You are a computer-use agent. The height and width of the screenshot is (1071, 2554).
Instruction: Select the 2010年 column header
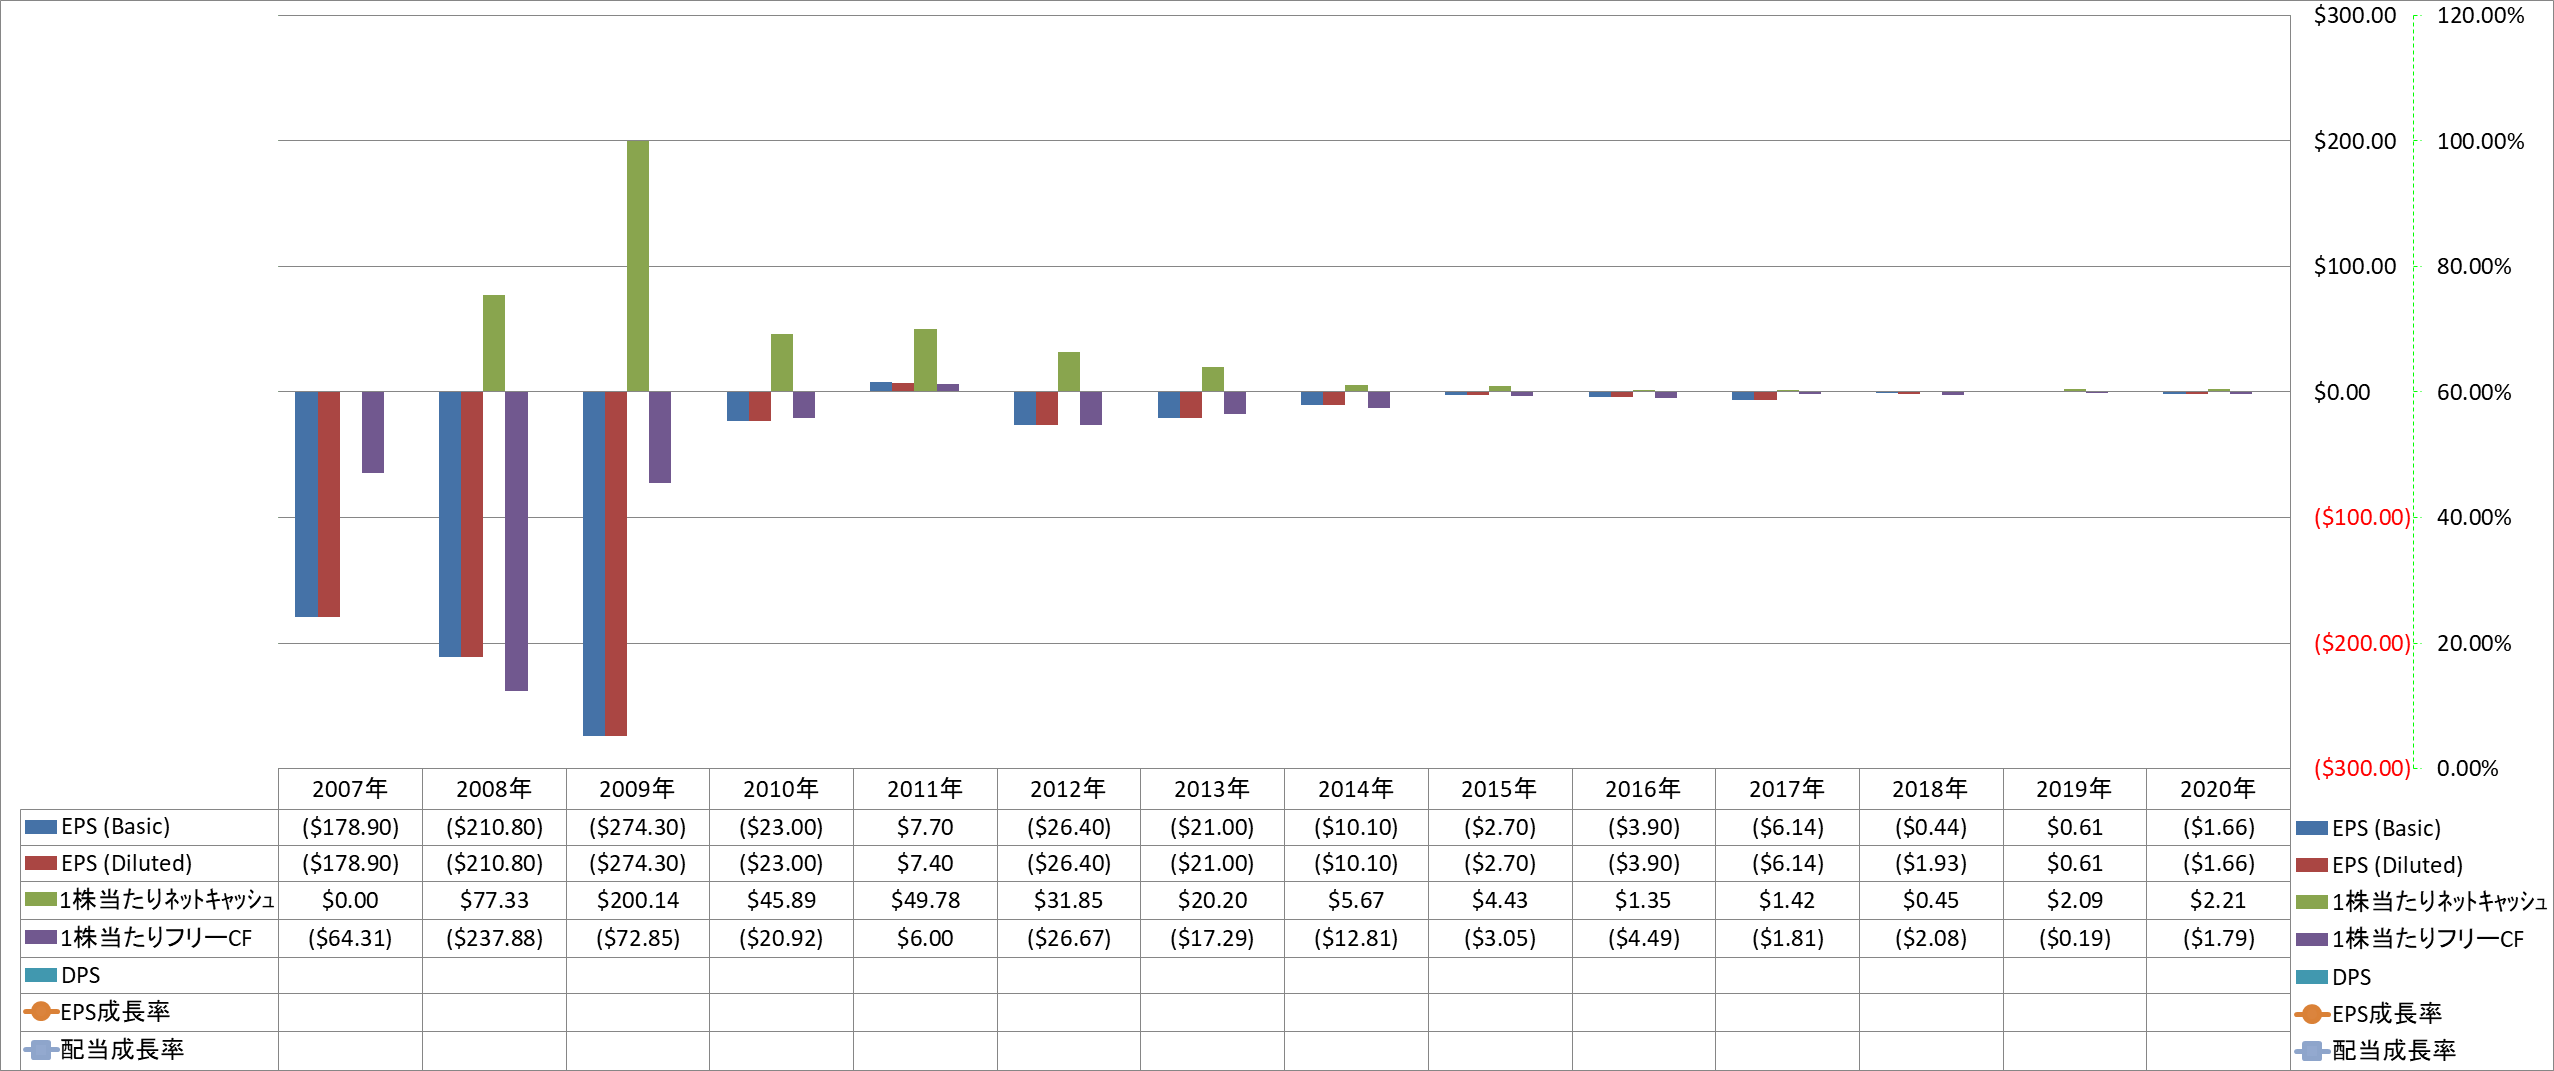coord(781,789)
